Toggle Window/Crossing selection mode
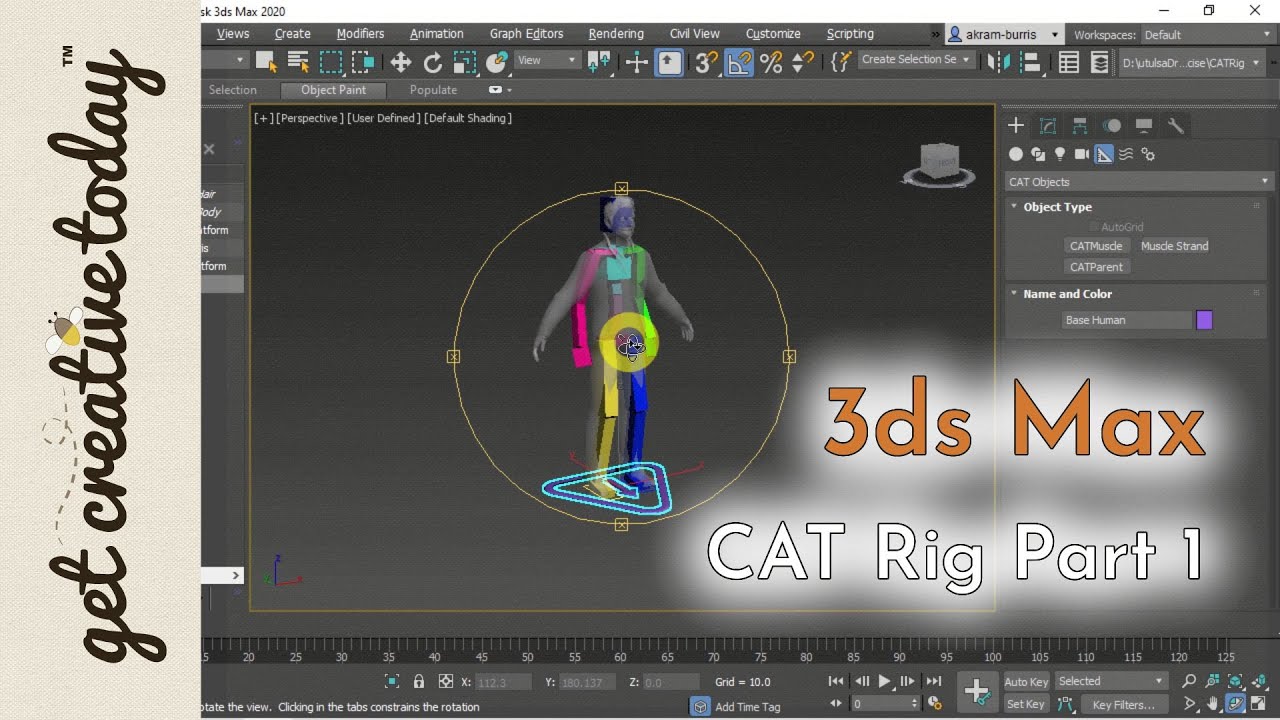This screenshot has width=1280, height=720. coord(363,62)
